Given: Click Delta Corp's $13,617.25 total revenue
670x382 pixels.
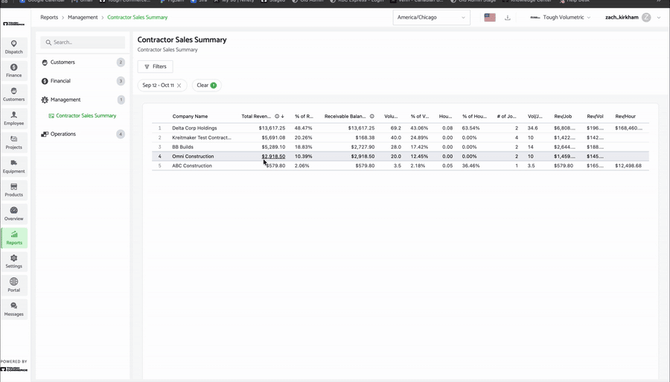Looking at the screenshot, I should 272,128.
